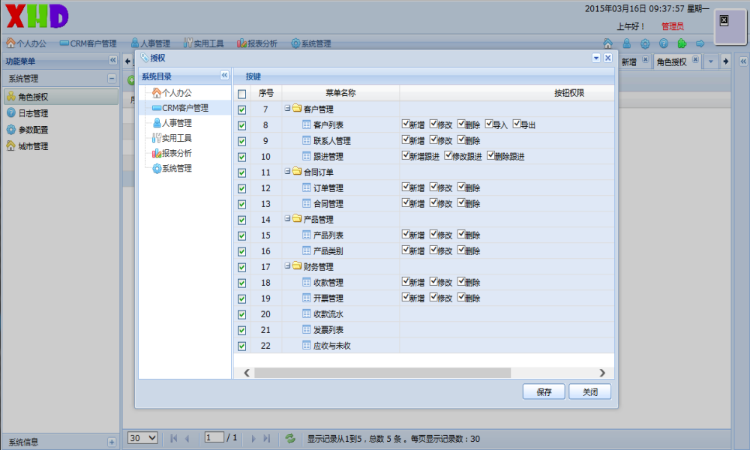Click the scrollbar right arrow in grid
The width and height of the screenshot is (750, 450).
coord(602,373)
